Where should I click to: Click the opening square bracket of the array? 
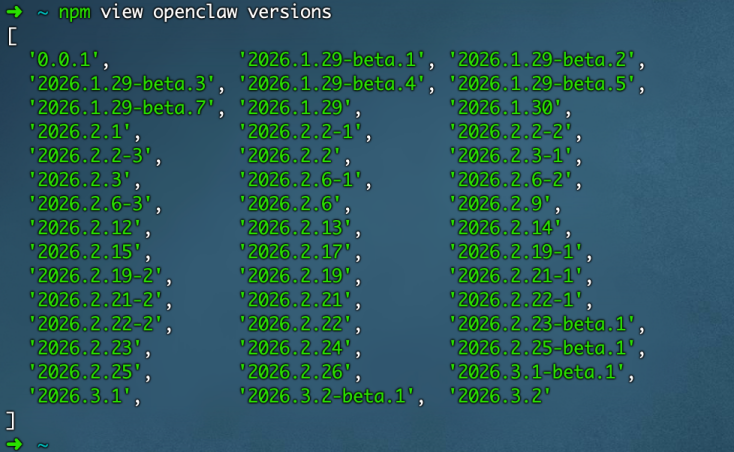click(x=12, y=36)
